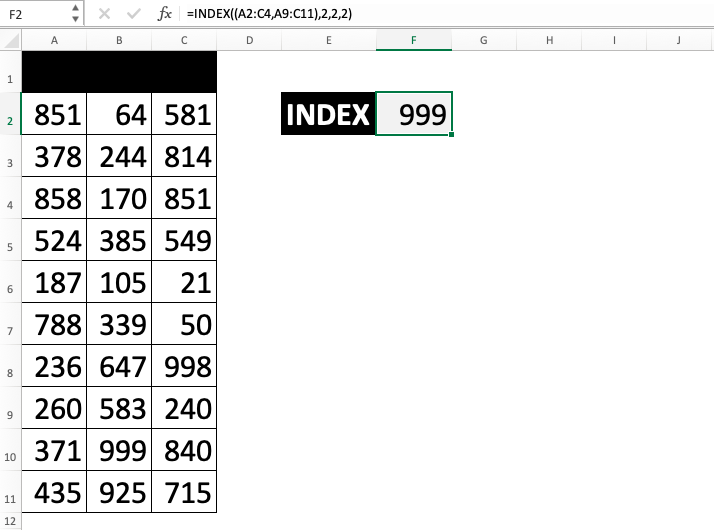The width and height of the screenshot is (714, 530).
Task: Click cell with value 814
Action: (184, 156)
